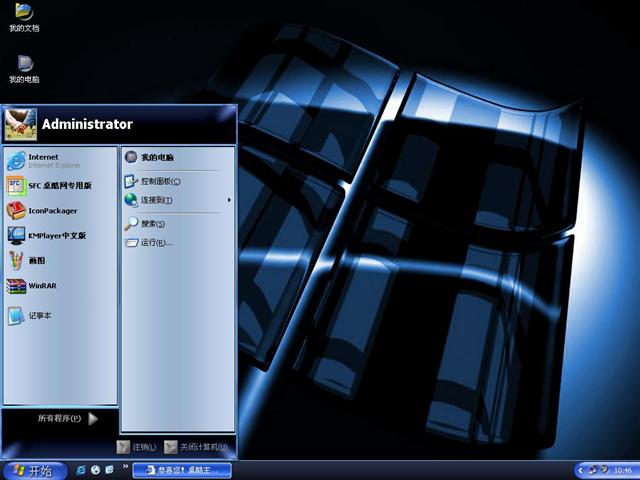640x480 pixels.
Task: Open the 运行 (Run) dialog entry
Action: [x=155, y=242]
